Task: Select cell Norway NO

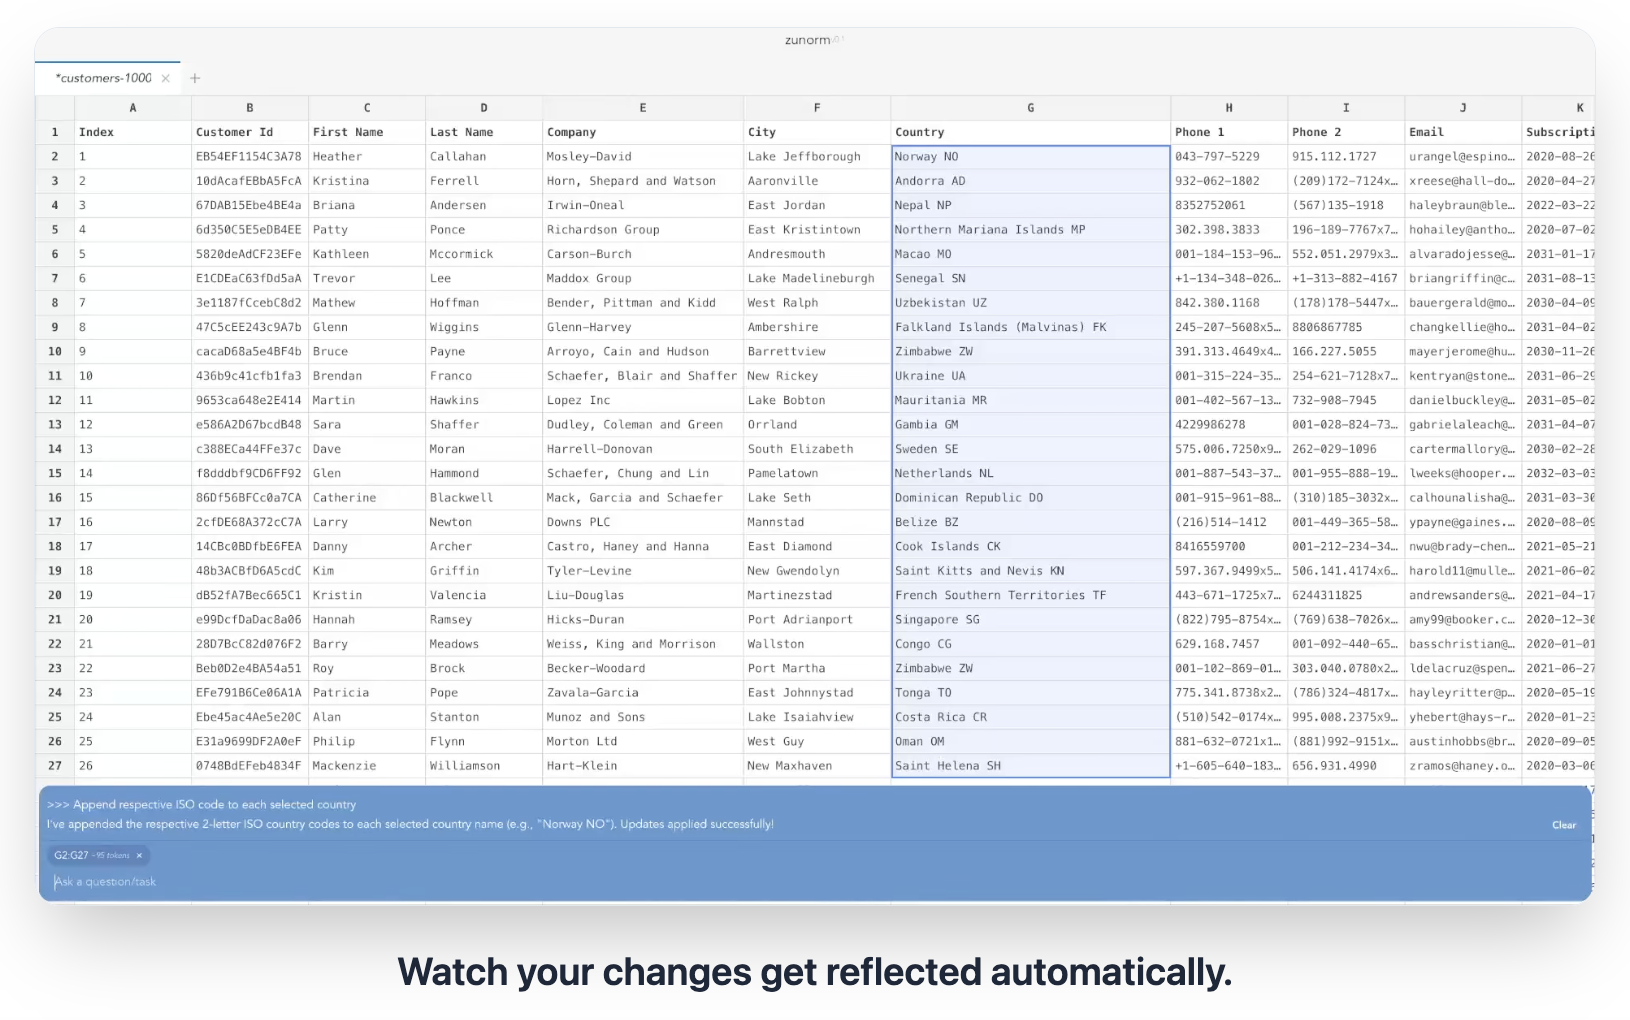Action: click(x=1031, y=157)
